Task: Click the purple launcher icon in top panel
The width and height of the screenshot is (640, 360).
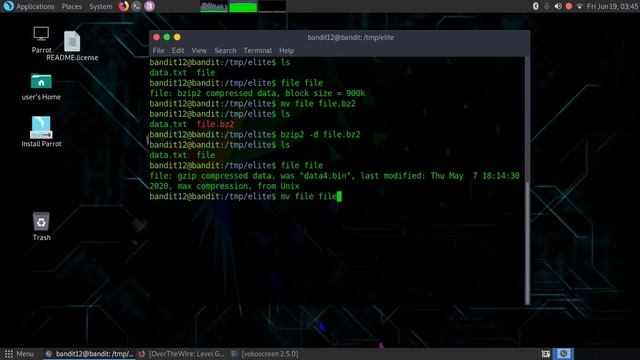Action: 149,6
